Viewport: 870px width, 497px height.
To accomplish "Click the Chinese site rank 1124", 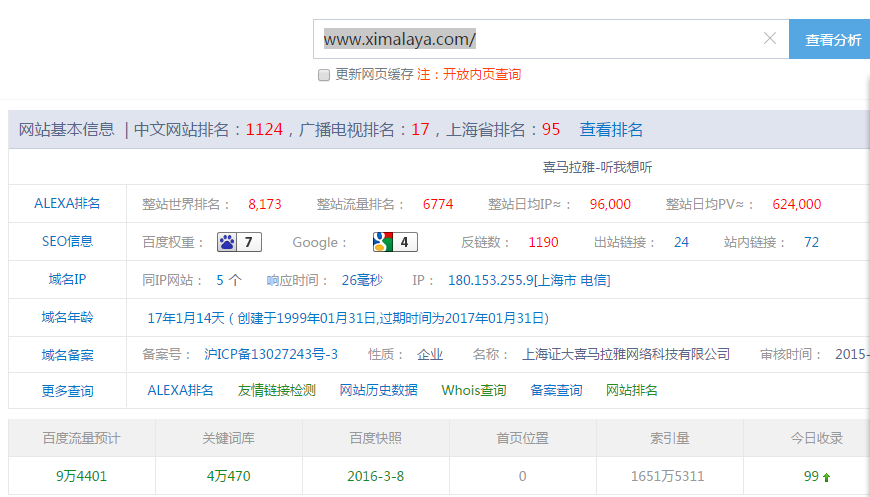I will [264, 130].
